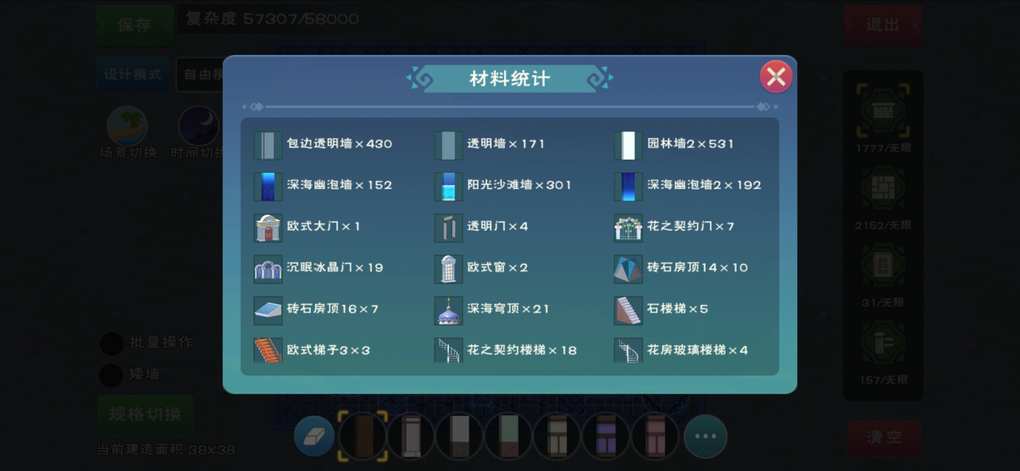Toggle the 建墙 radio option
1020x471 pixels.
tap(111, 375)
